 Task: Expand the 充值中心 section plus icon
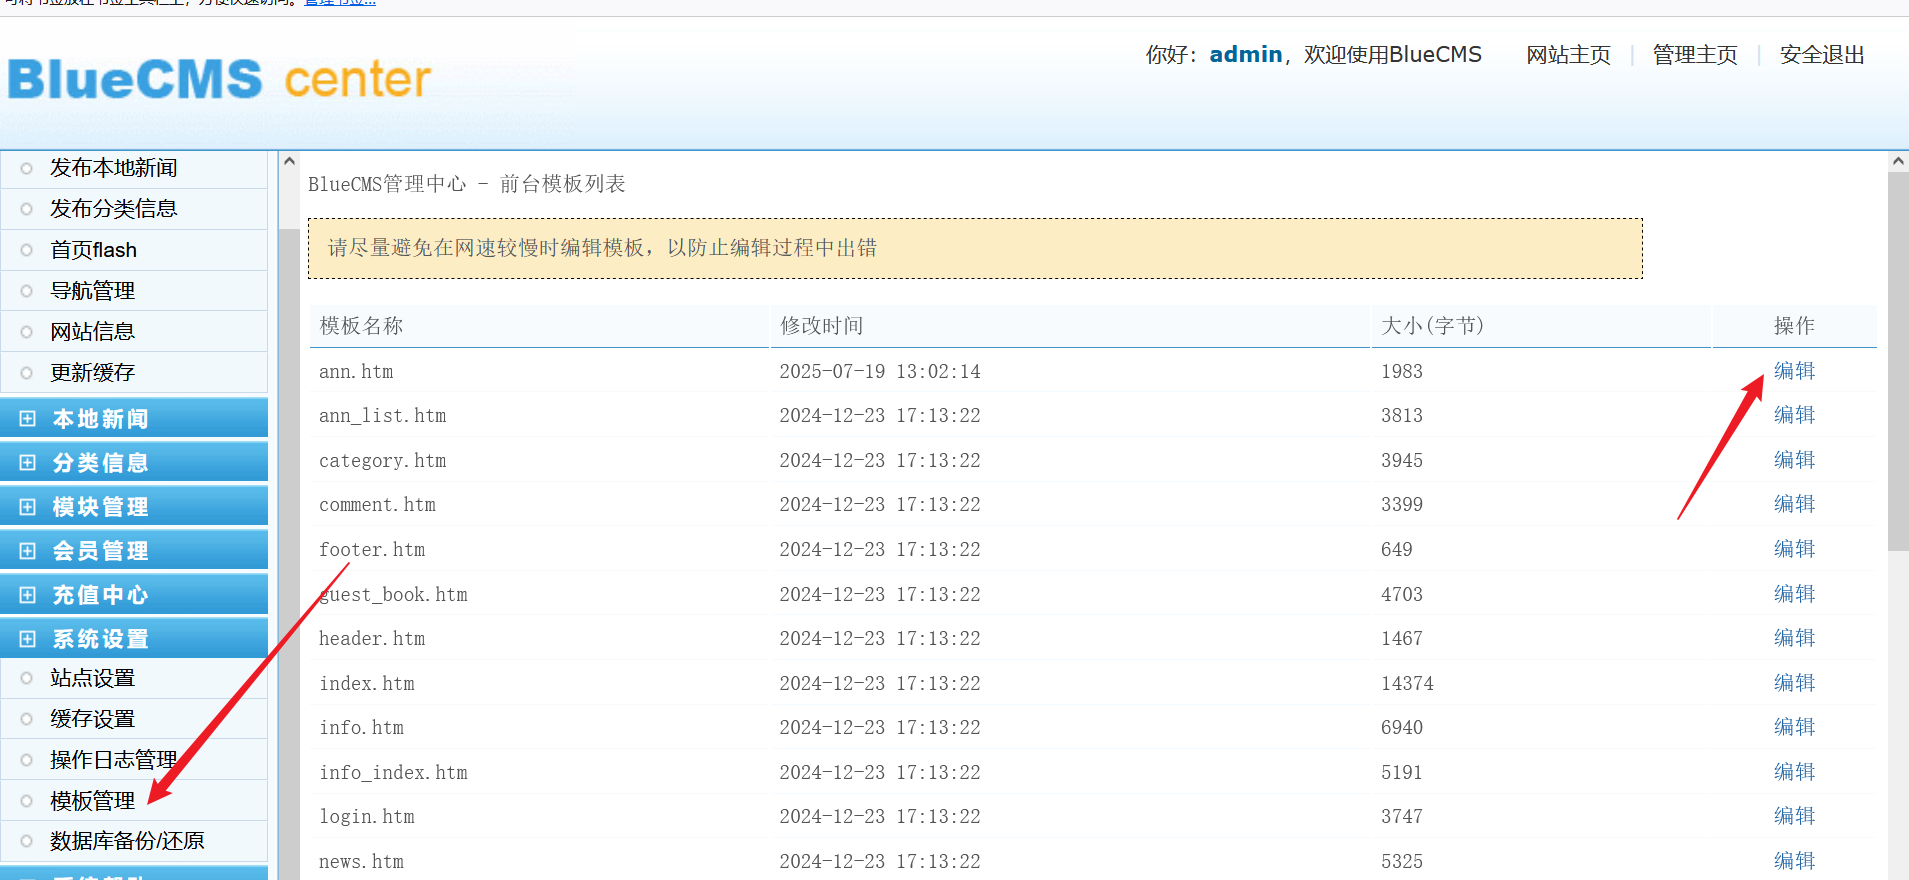(27, 595)
